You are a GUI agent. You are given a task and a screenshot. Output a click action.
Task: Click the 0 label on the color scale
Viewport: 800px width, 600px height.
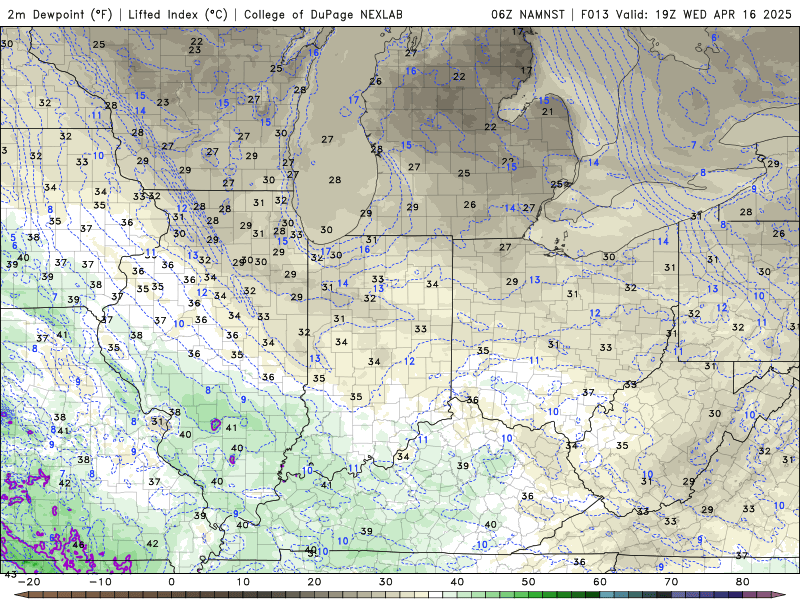(x=171, y=582)
